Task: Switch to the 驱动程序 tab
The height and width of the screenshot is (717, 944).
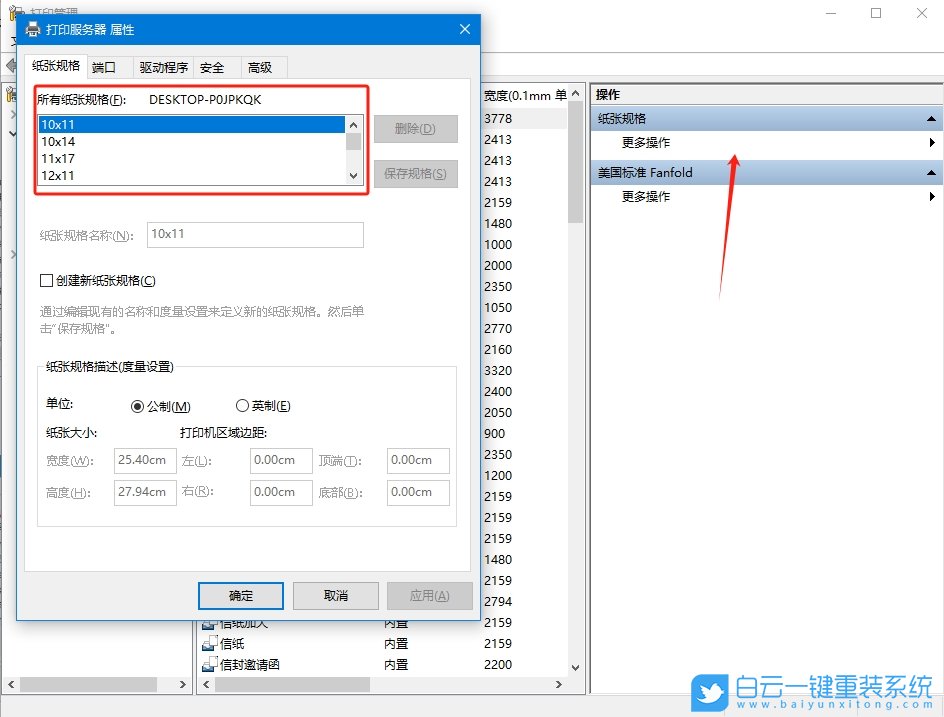Action: tap(166, 66)
